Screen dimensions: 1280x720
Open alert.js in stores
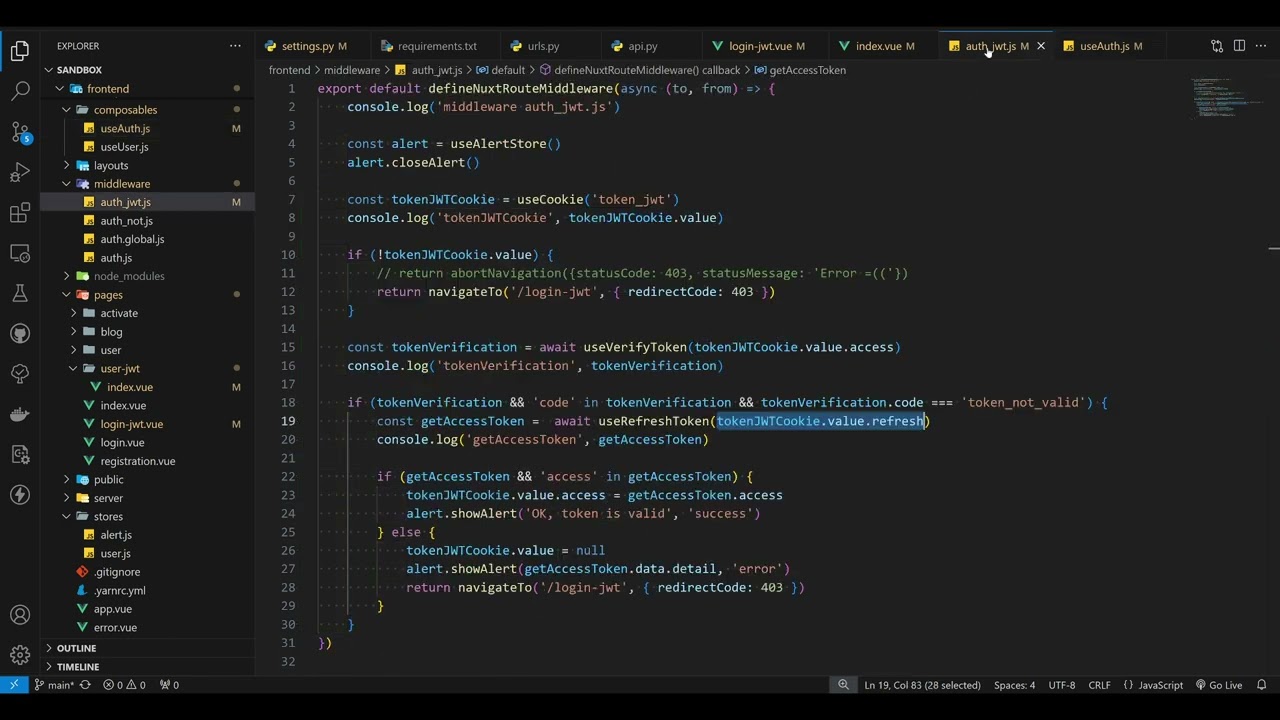click(x=116, y=535)
